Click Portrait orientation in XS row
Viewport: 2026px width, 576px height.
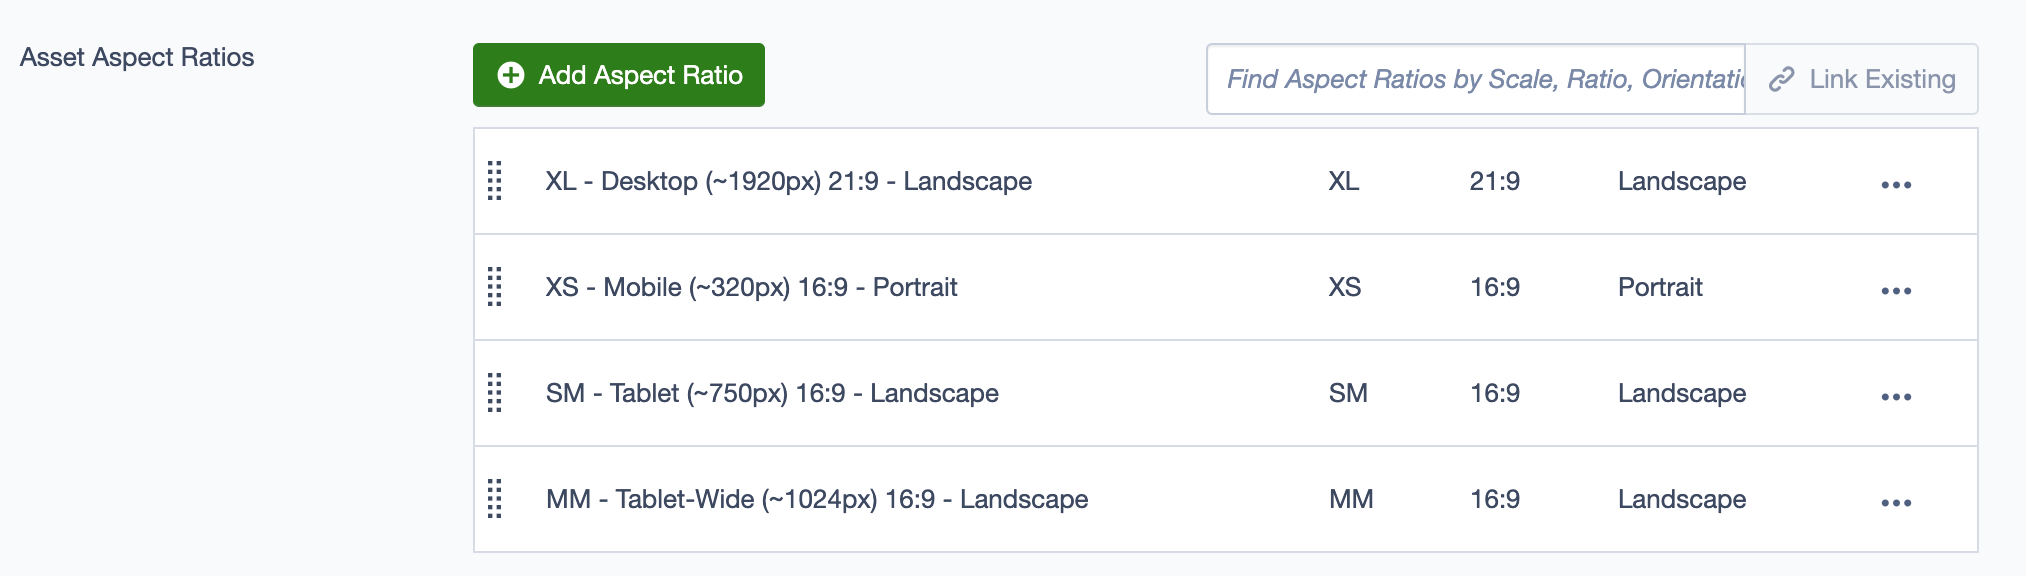(1659, 287)
